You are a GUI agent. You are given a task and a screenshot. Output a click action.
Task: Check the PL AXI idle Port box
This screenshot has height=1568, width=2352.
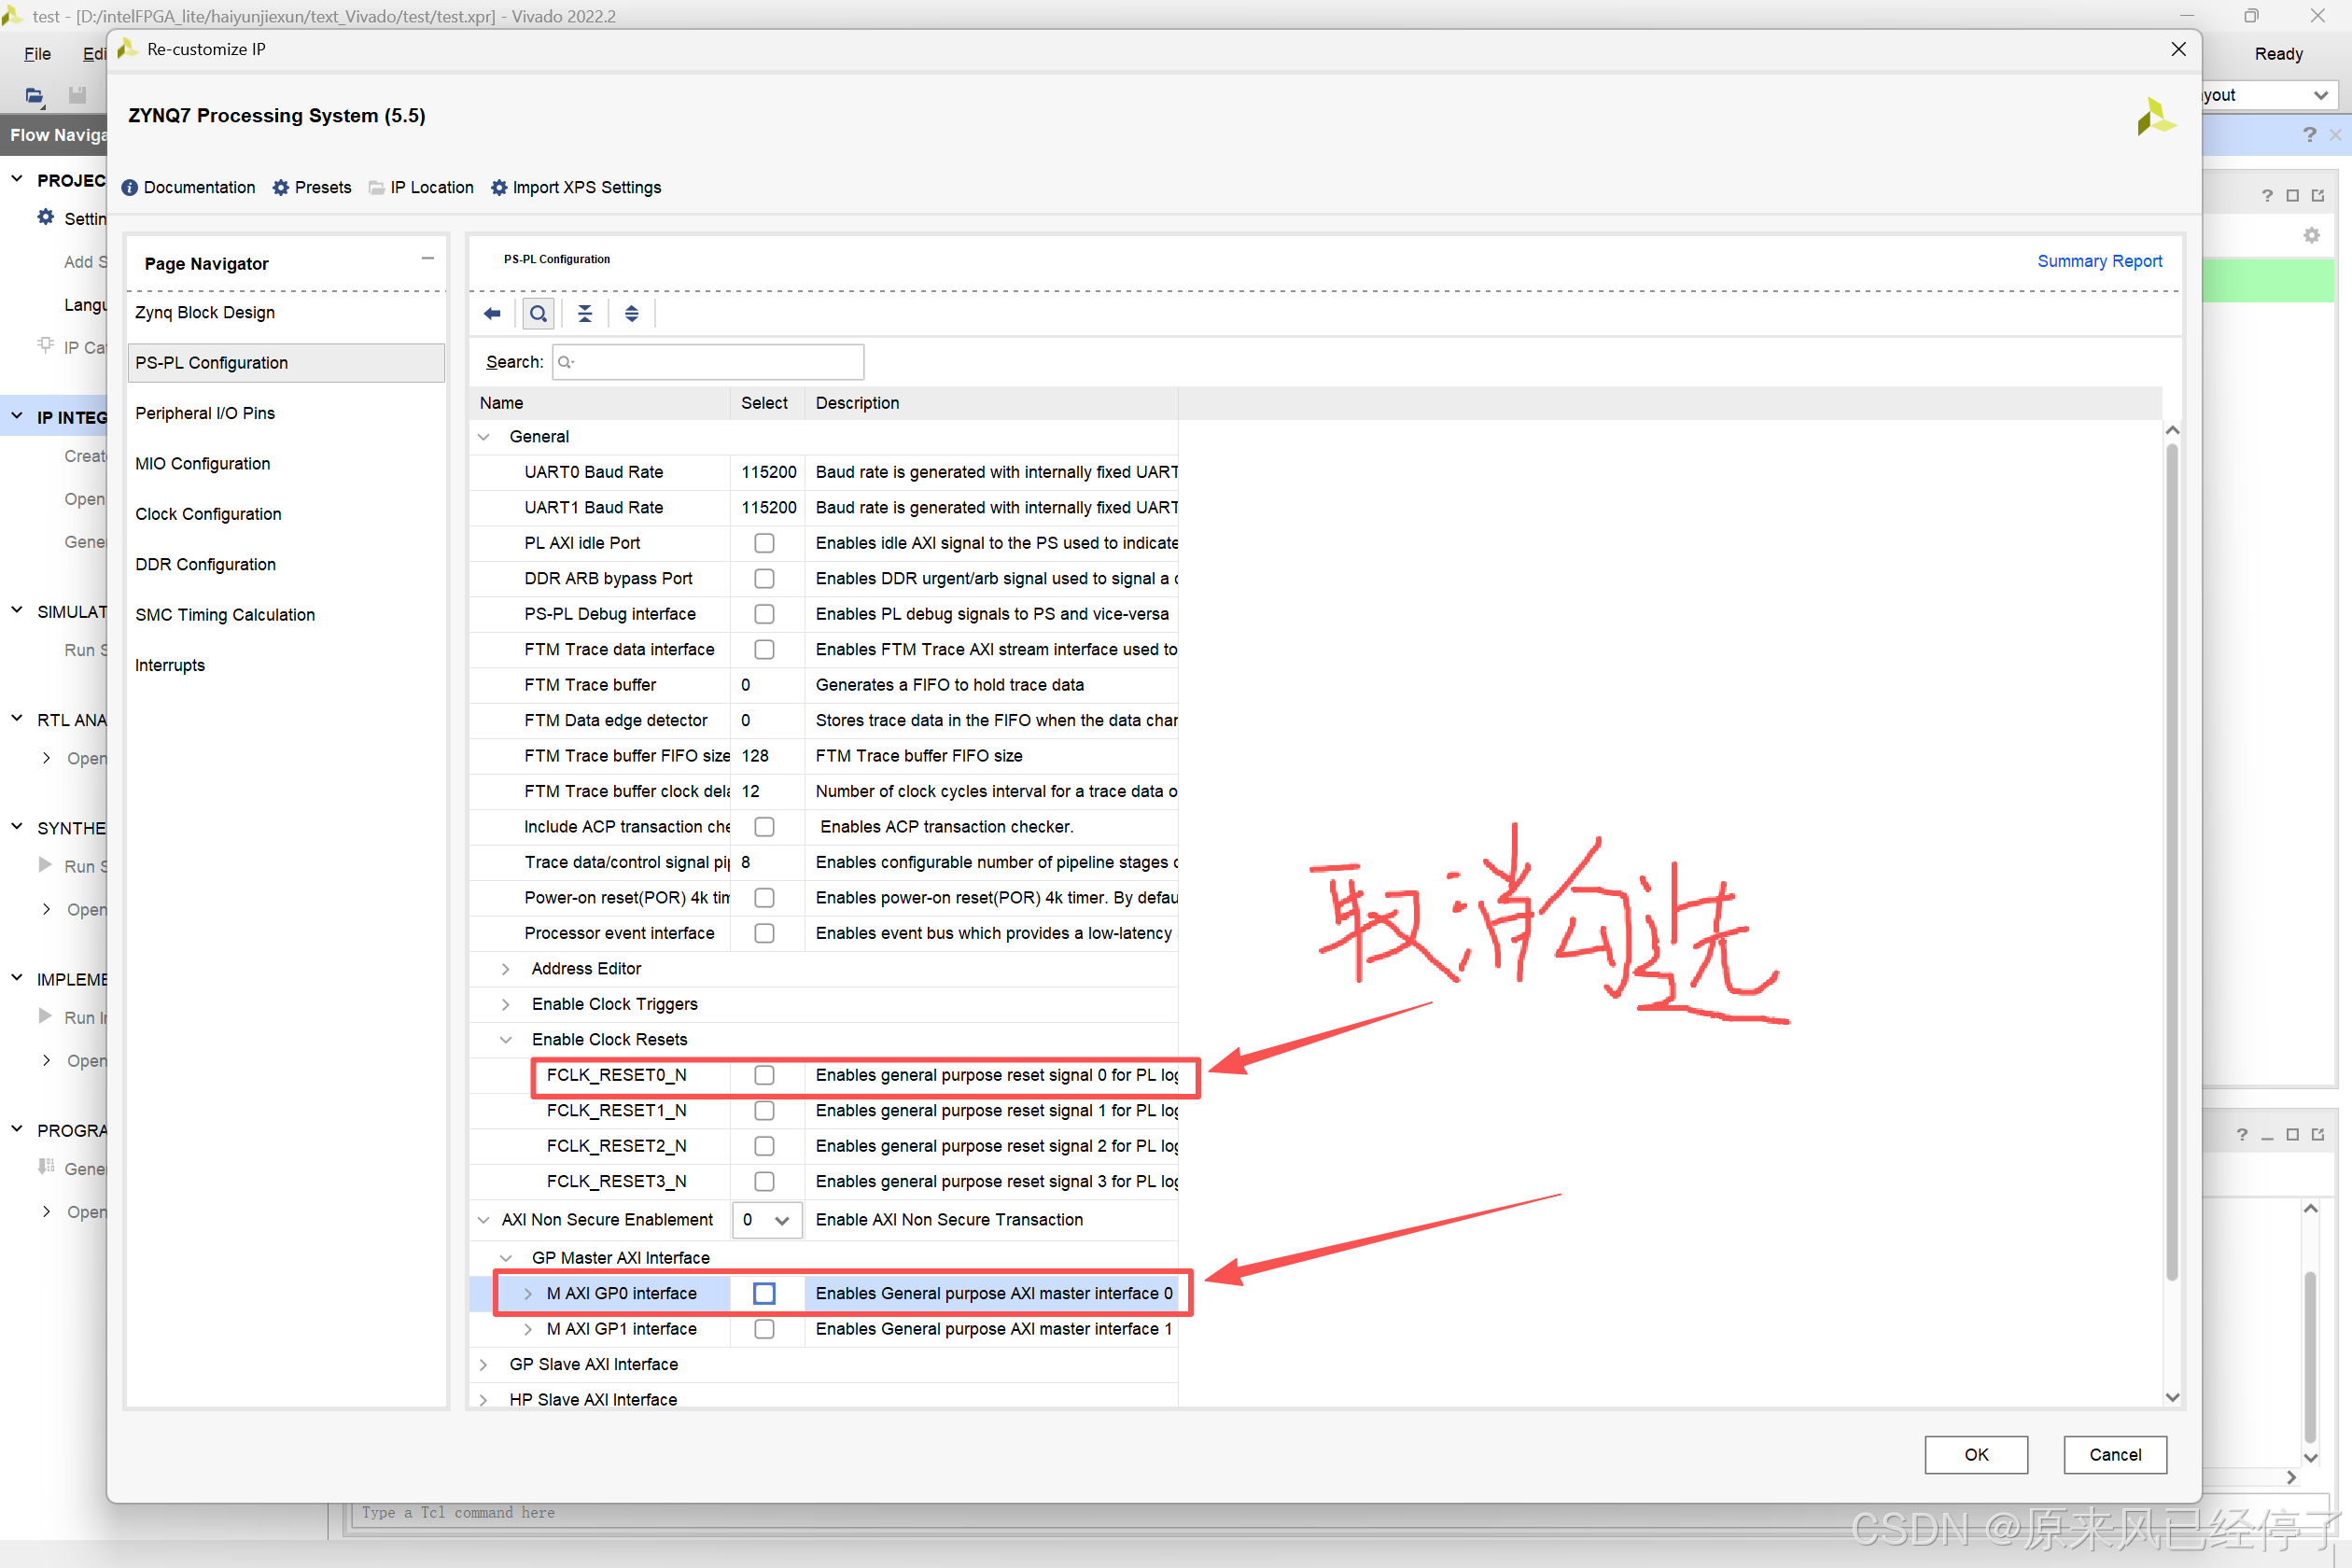pyautogui.click(x=764, y=543)
